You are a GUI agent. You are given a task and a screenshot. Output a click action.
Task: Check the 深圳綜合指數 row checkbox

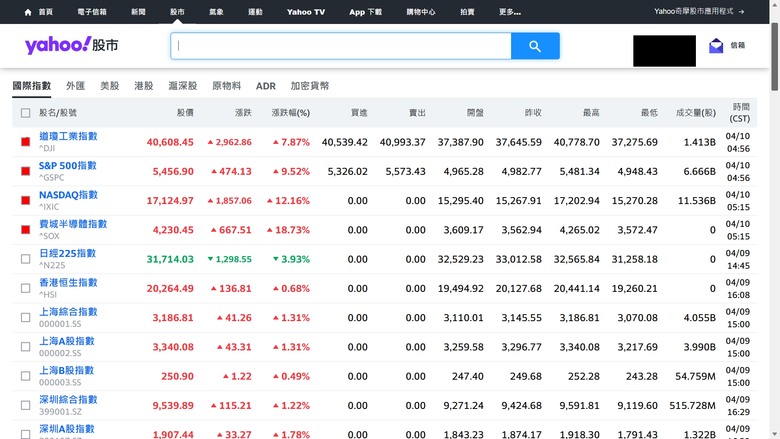pyautogui.click(x=25, y=405)
